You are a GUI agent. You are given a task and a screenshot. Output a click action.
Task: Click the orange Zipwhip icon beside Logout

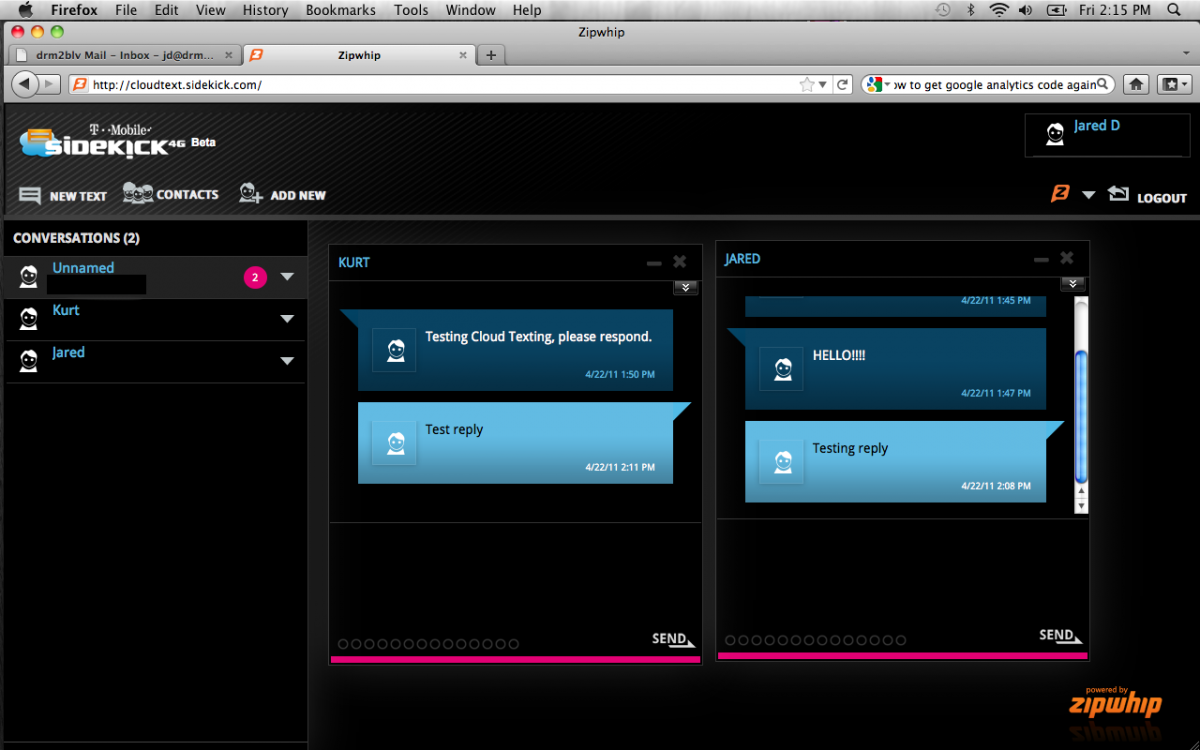(x=1060, y=194)
